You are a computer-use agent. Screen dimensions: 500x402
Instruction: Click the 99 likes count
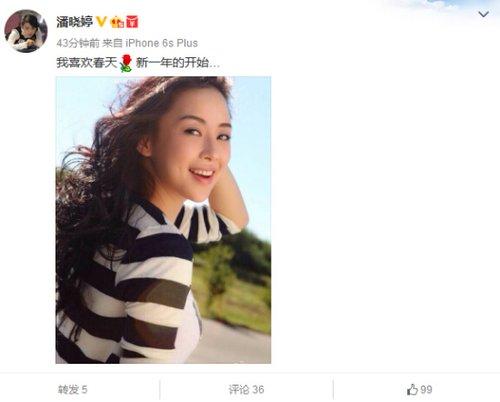426,389
